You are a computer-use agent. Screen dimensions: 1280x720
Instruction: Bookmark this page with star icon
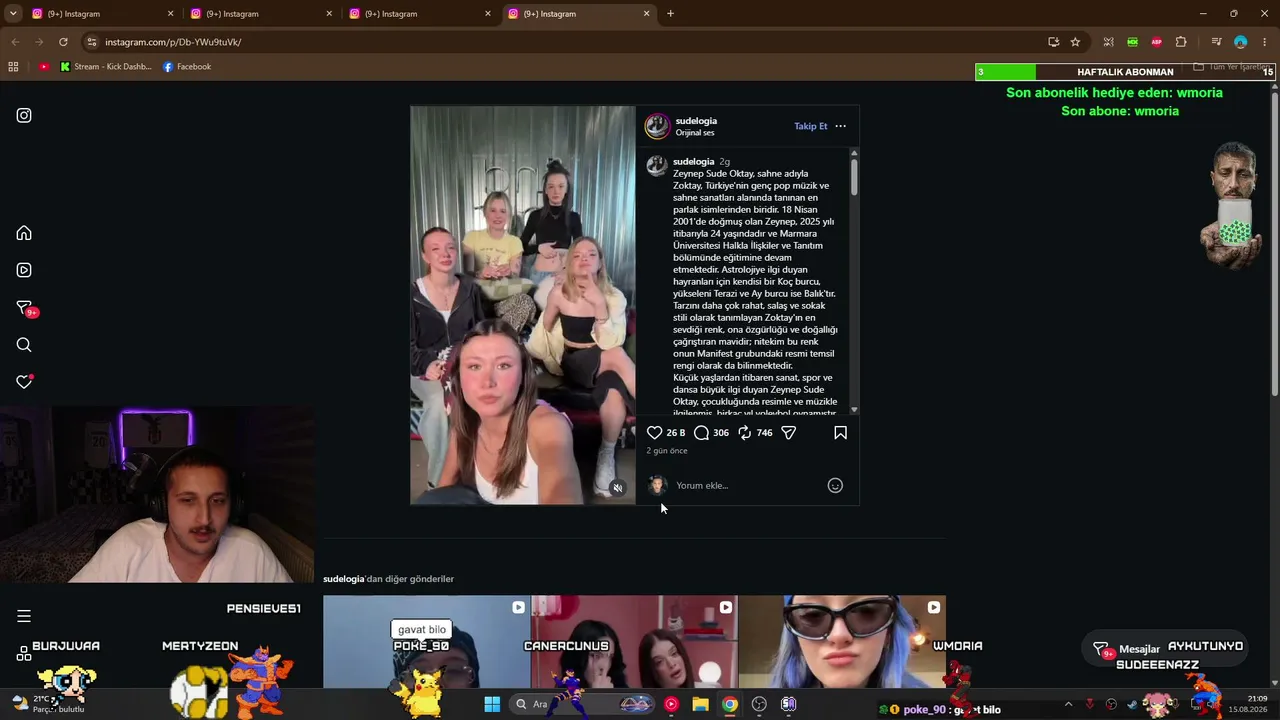click(1075, 42)
